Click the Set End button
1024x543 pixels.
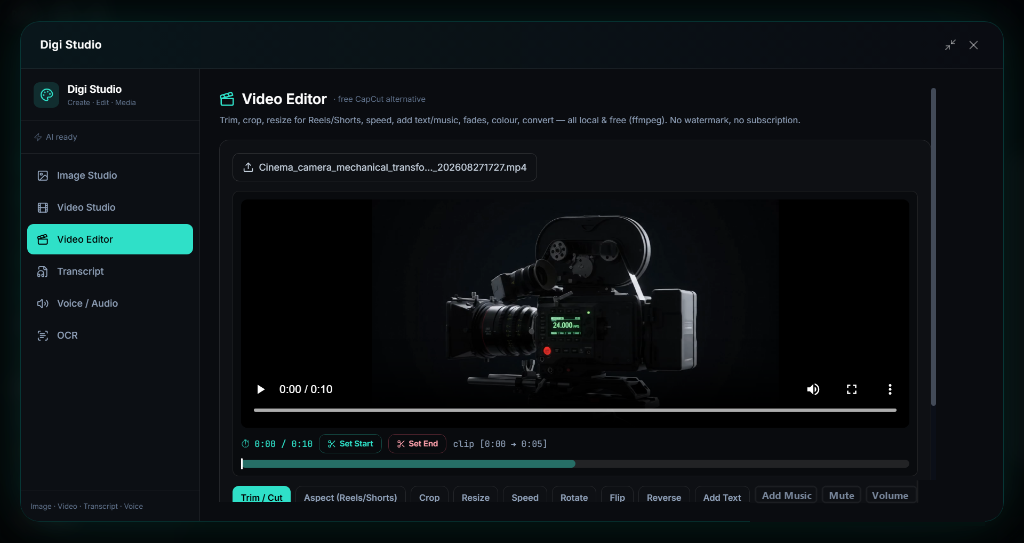coord(417,444)
